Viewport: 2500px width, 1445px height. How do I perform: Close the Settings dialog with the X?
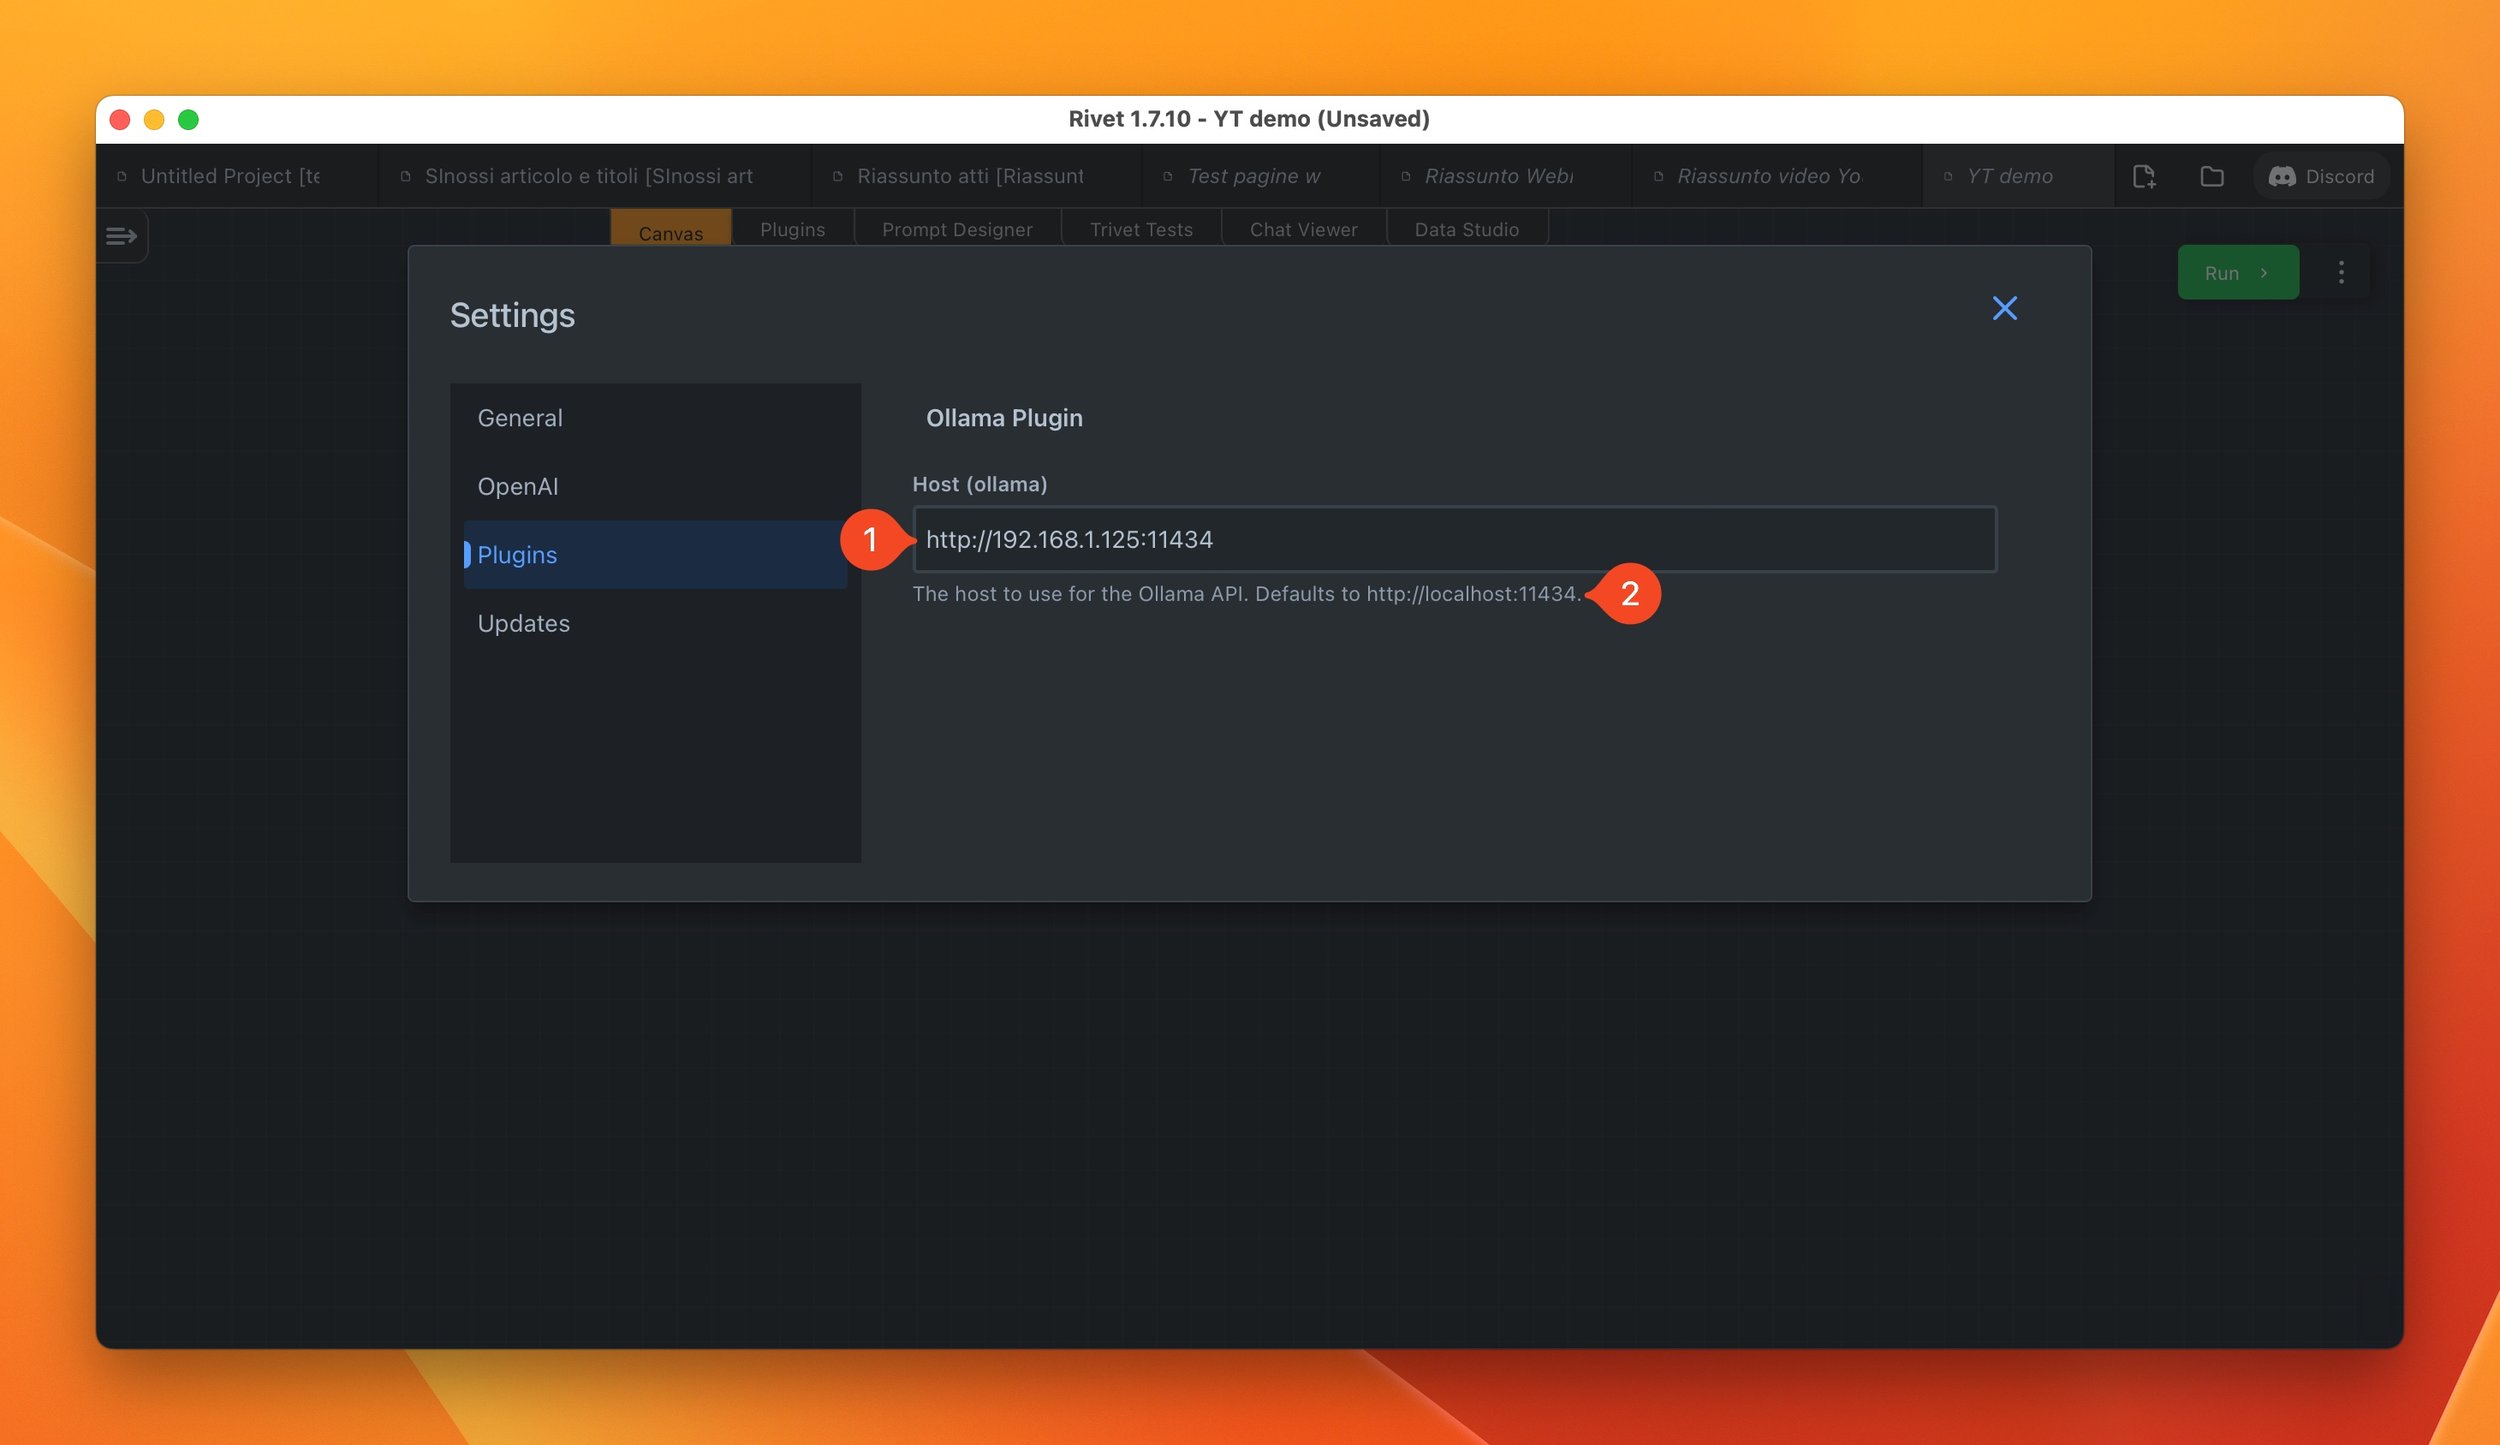2004,308
